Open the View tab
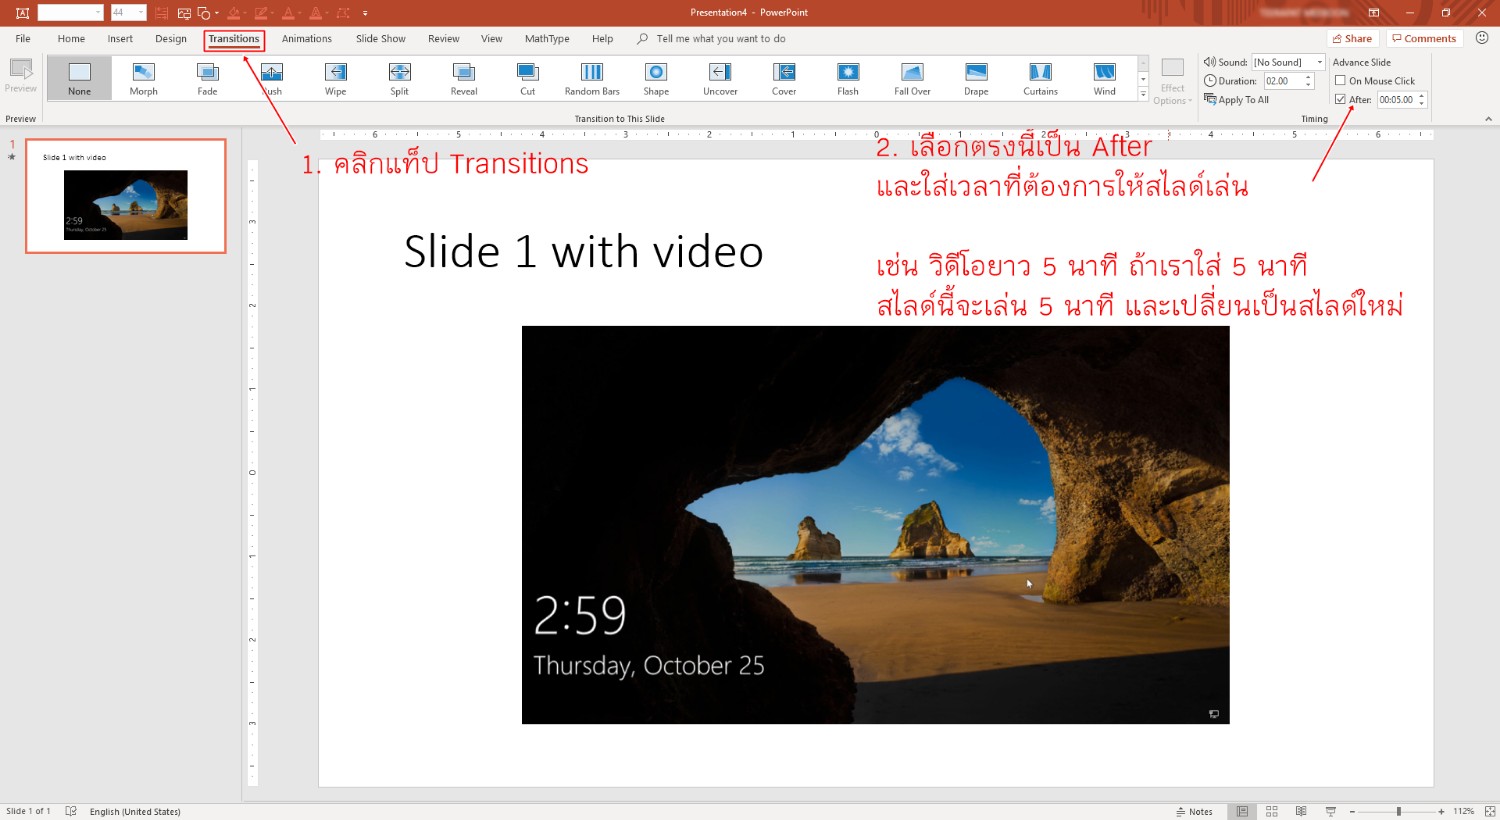 tap(492, 39)
